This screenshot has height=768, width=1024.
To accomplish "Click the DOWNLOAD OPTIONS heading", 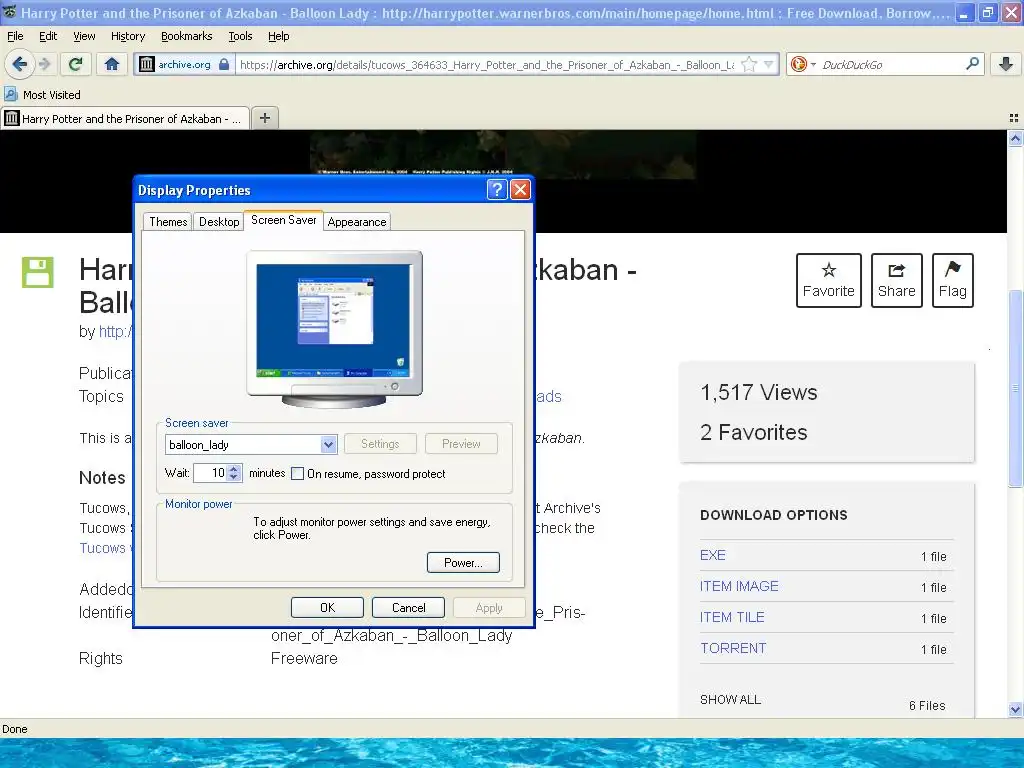I will click(x=774, y=515).
